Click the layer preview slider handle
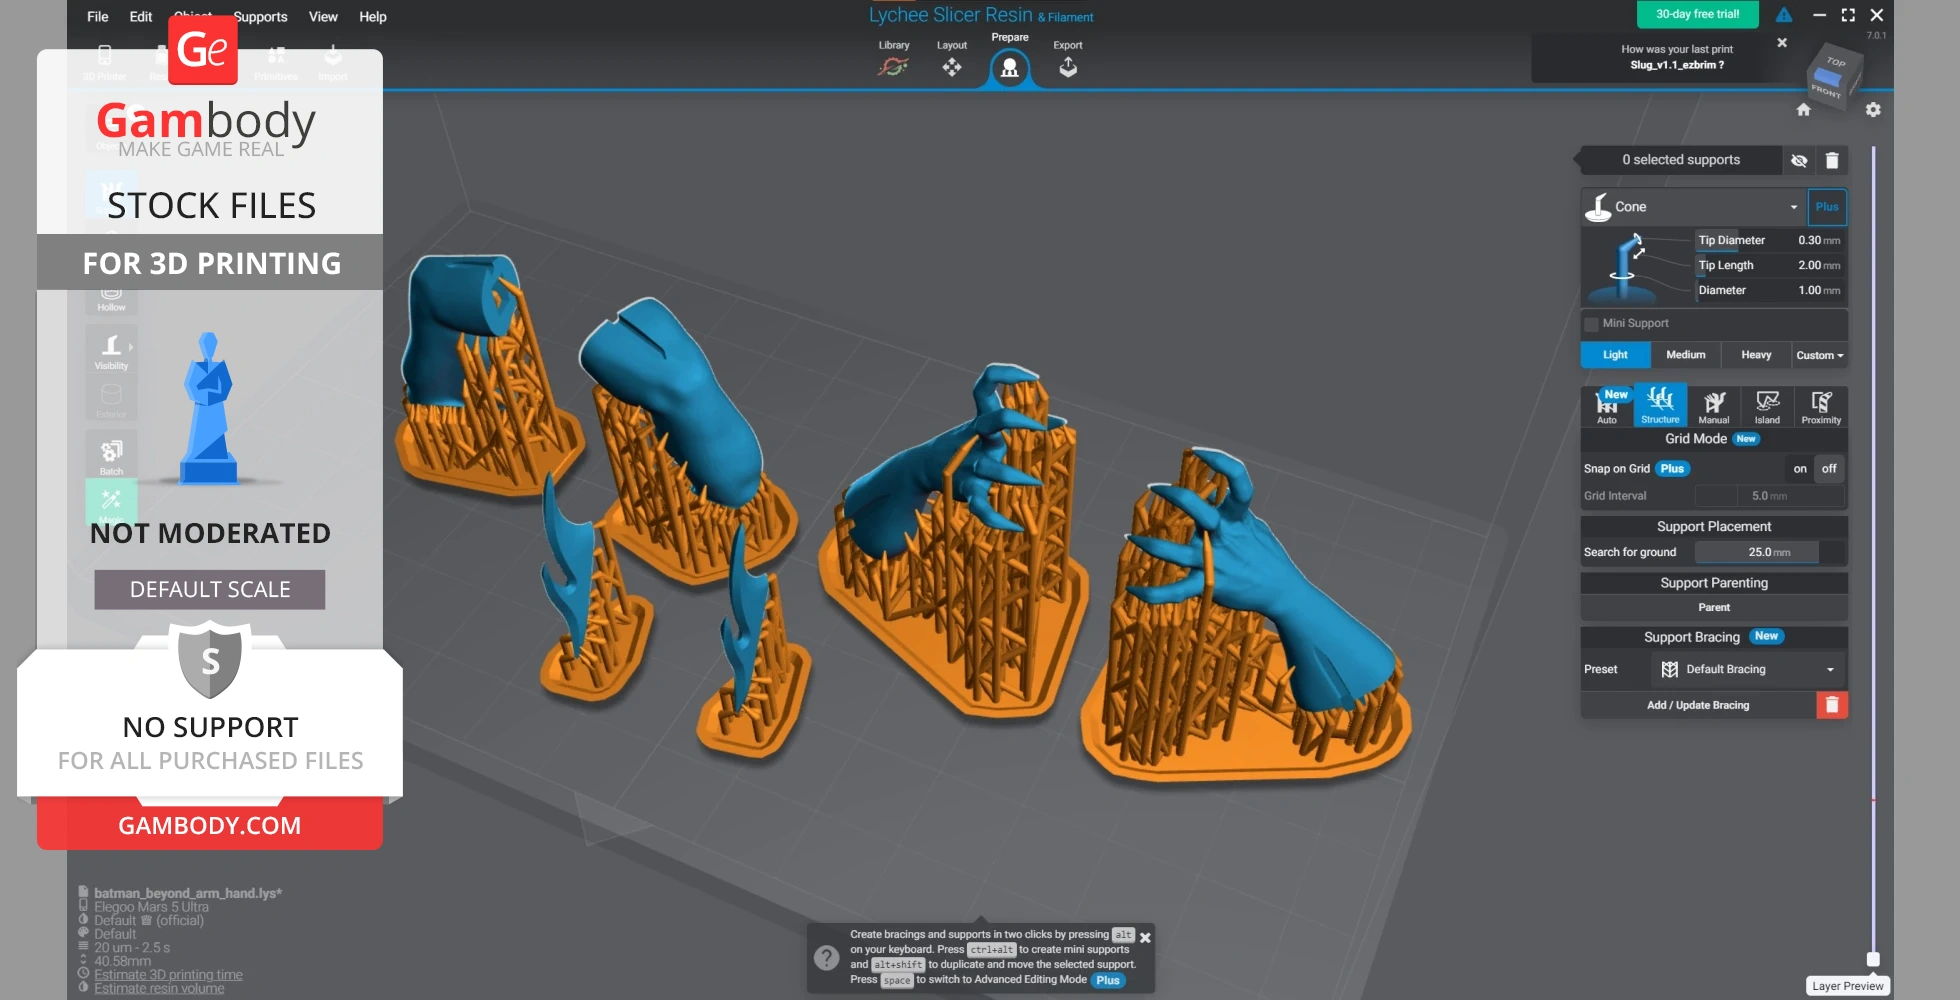The height and width of the screenshot is (1000, 1960). pyautogui.click(x=1873, y=959)
